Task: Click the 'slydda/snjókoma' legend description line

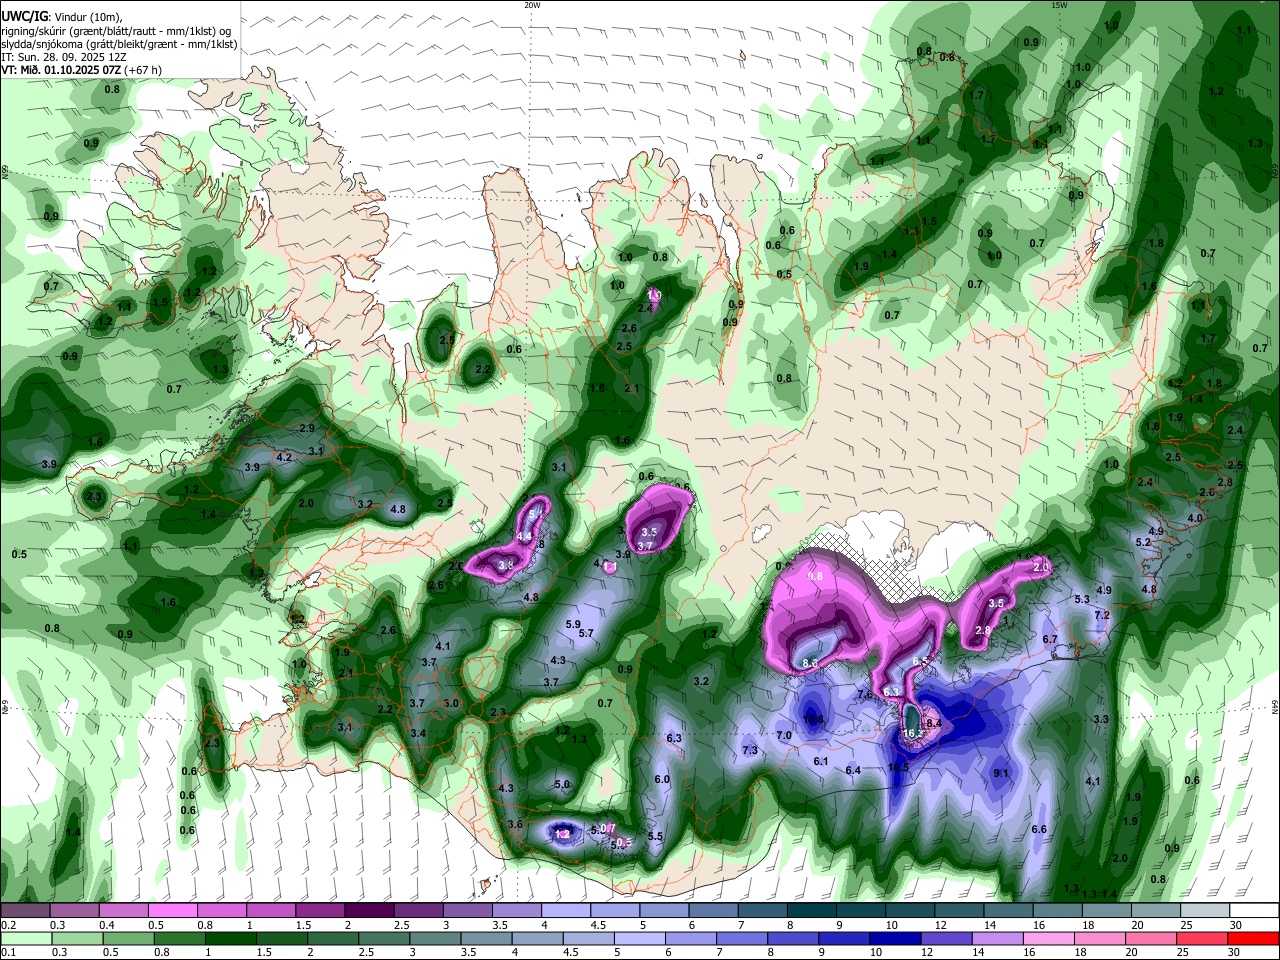Action: tap(120, 45)
